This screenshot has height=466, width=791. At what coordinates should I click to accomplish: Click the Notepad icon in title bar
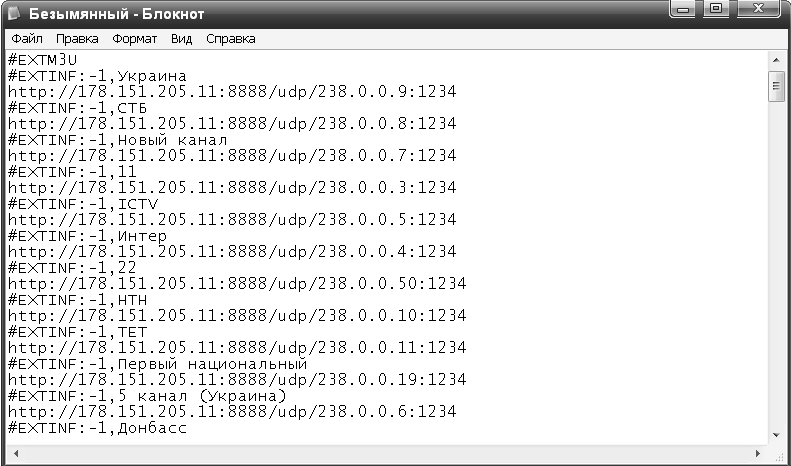[x=13, y=13]
